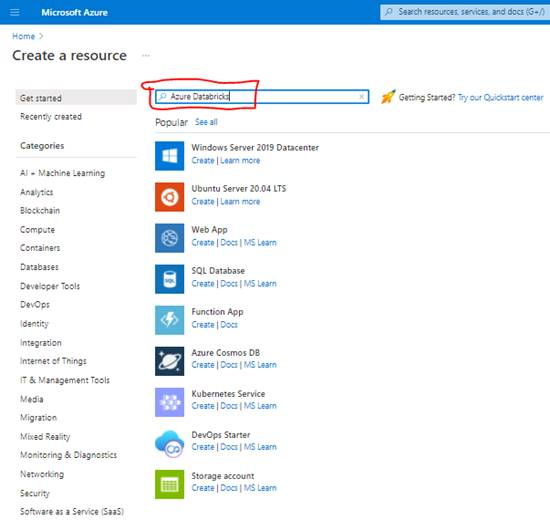Open the Developer Tools category
The width and height of the screenshot is (550, 520).
click(x=50, y=286)
